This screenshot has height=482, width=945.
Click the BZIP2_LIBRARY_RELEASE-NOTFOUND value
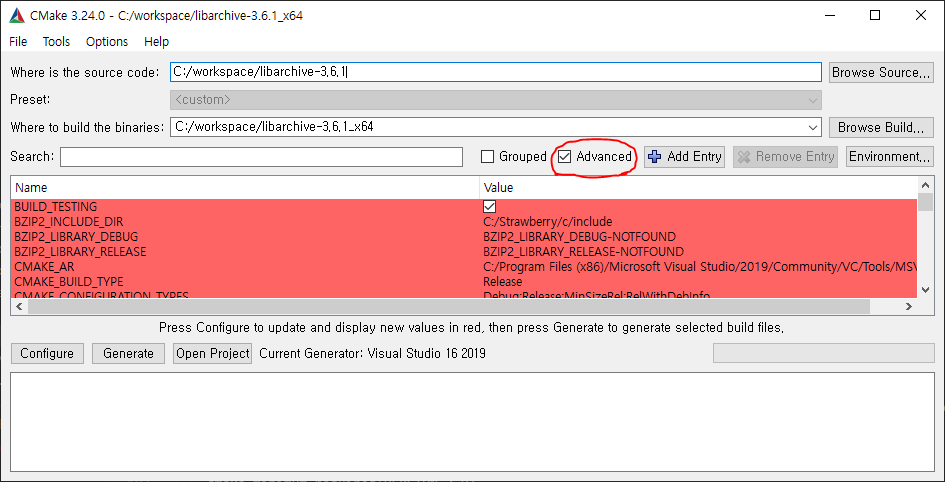click(x=583, y=251)
